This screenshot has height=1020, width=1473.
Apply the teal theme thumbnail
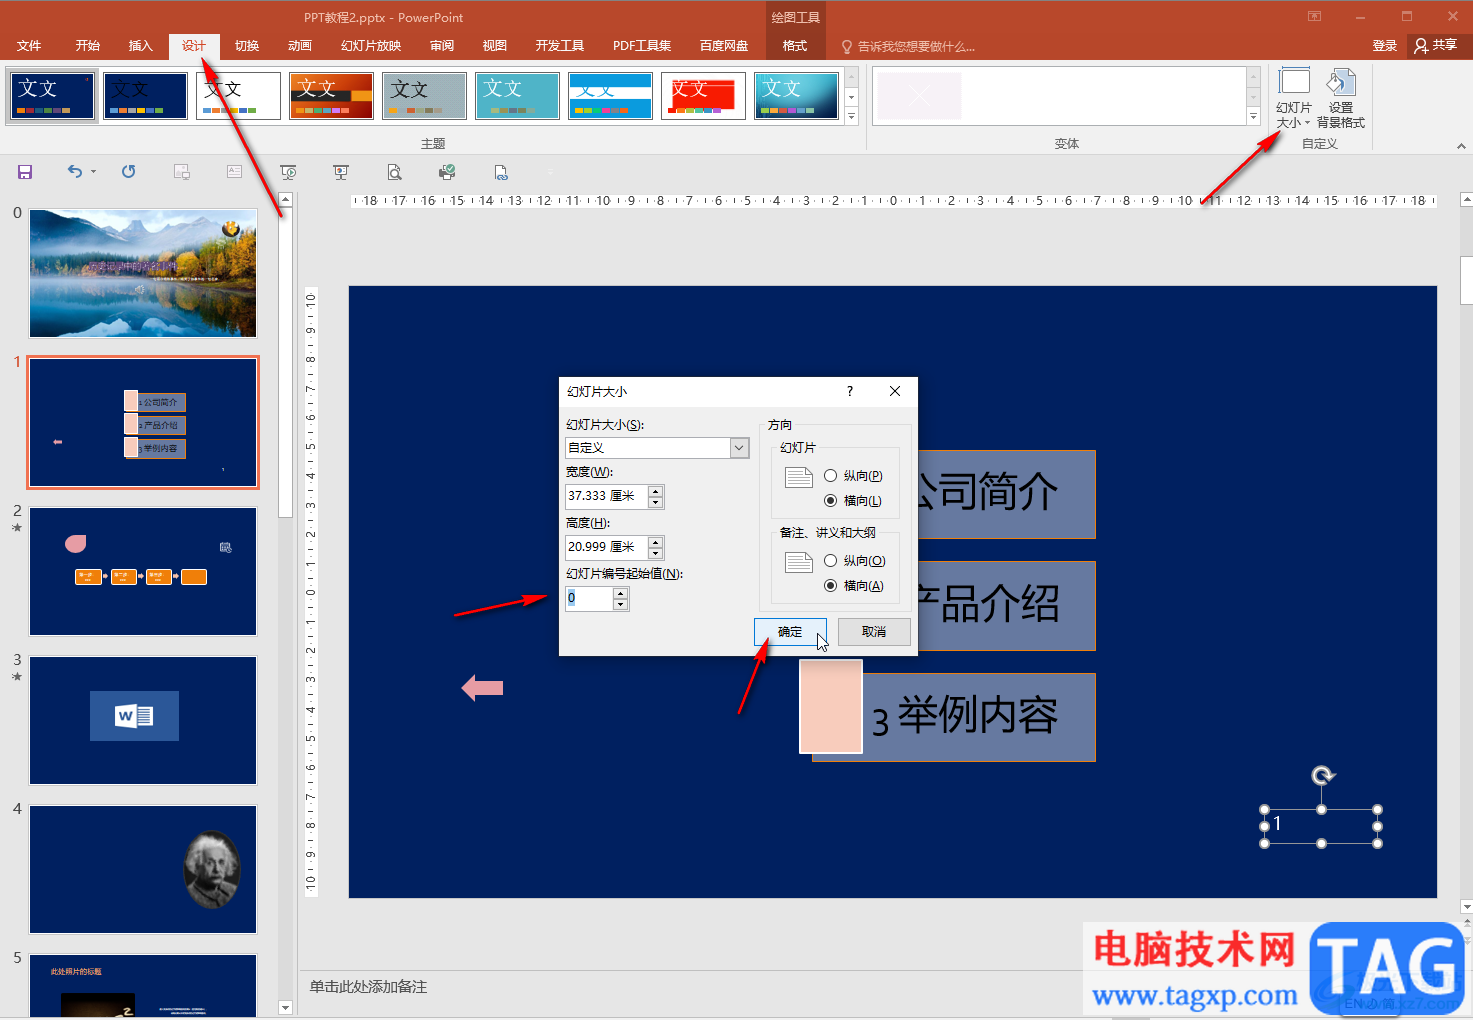click(x=517, y=96)
